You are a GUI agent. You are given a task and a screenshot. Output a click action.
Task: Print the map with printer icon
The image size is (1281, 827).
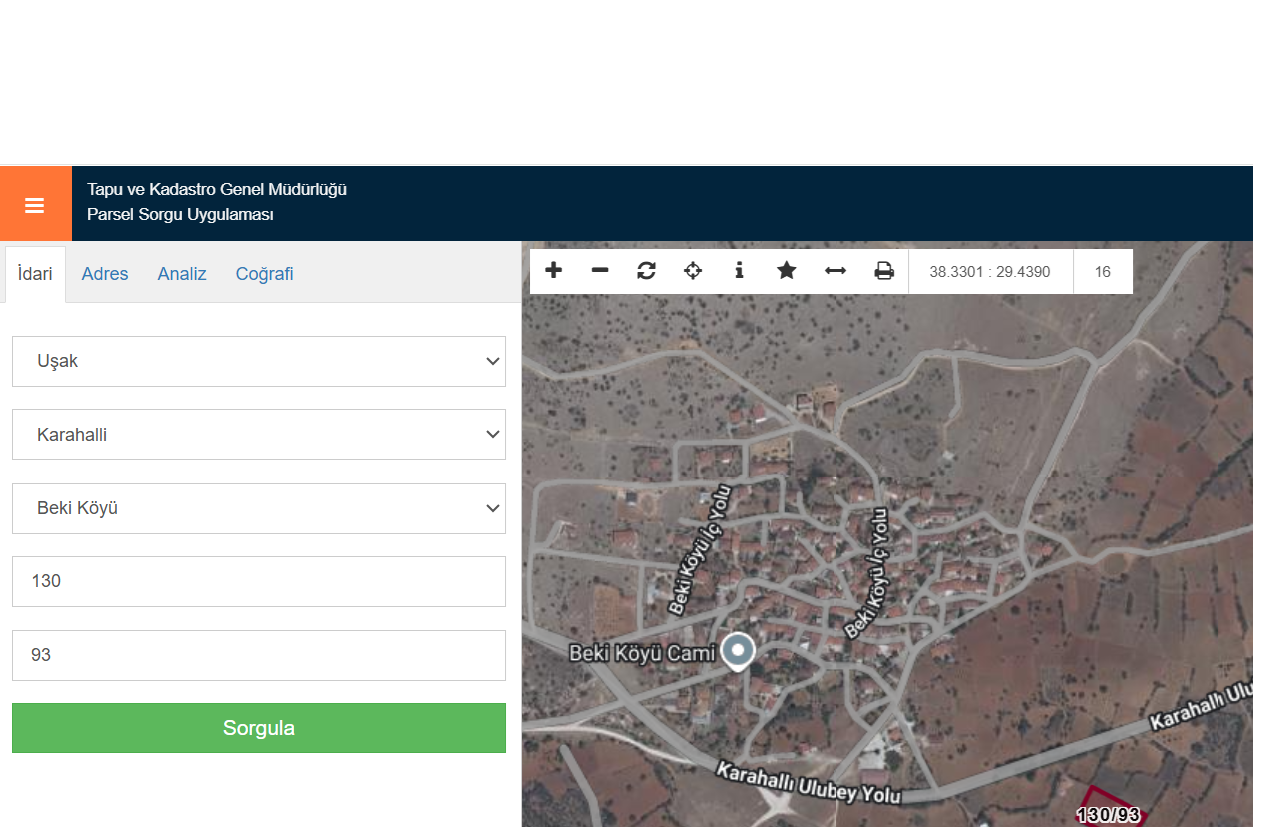coord(884,271)
